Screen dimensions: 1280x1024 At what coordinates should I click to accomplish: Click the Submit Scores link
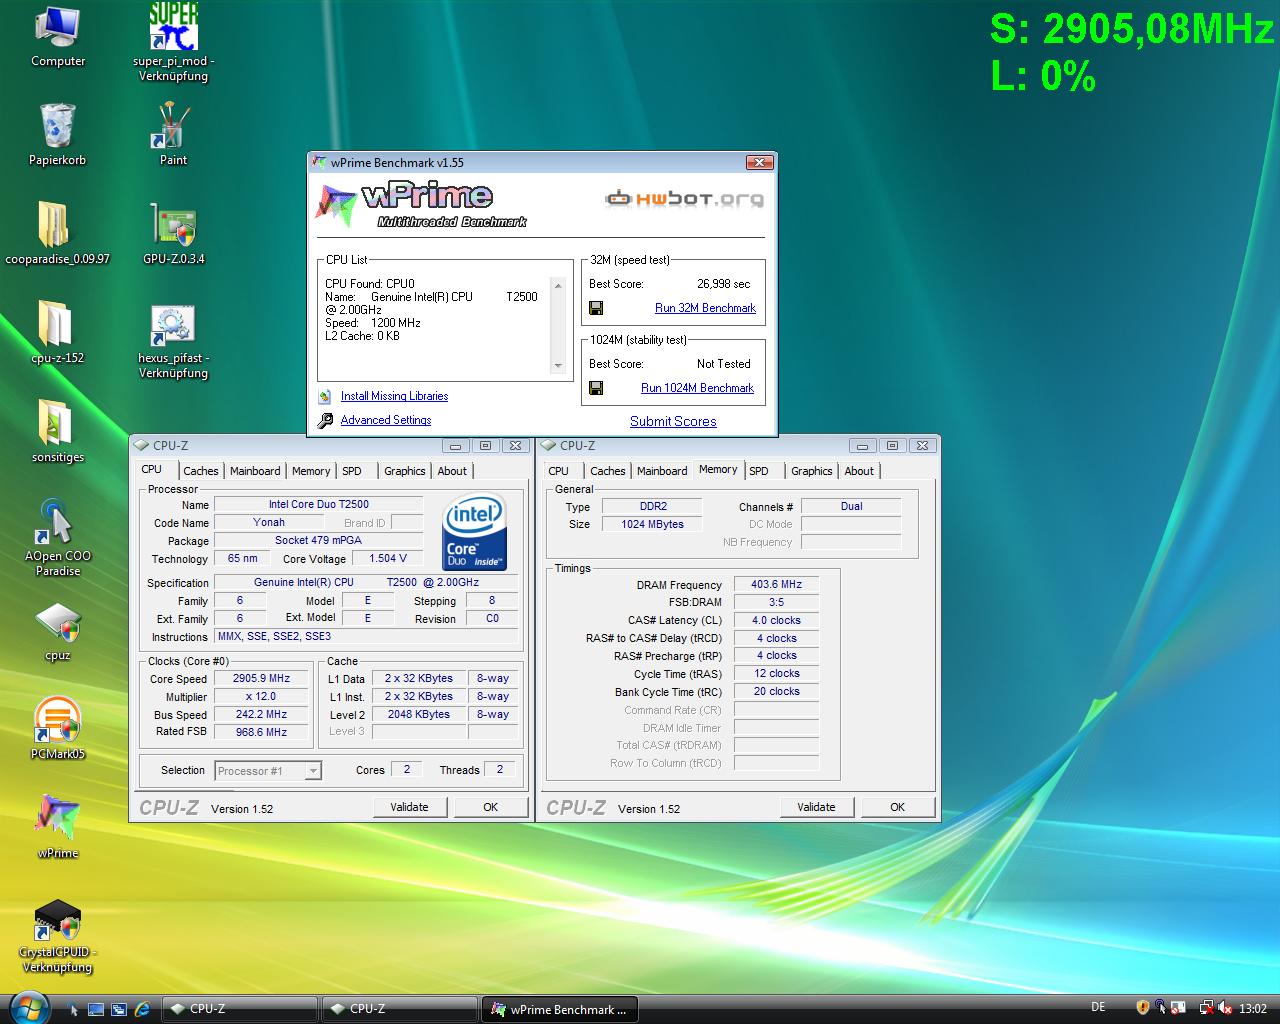coord(673,421)
